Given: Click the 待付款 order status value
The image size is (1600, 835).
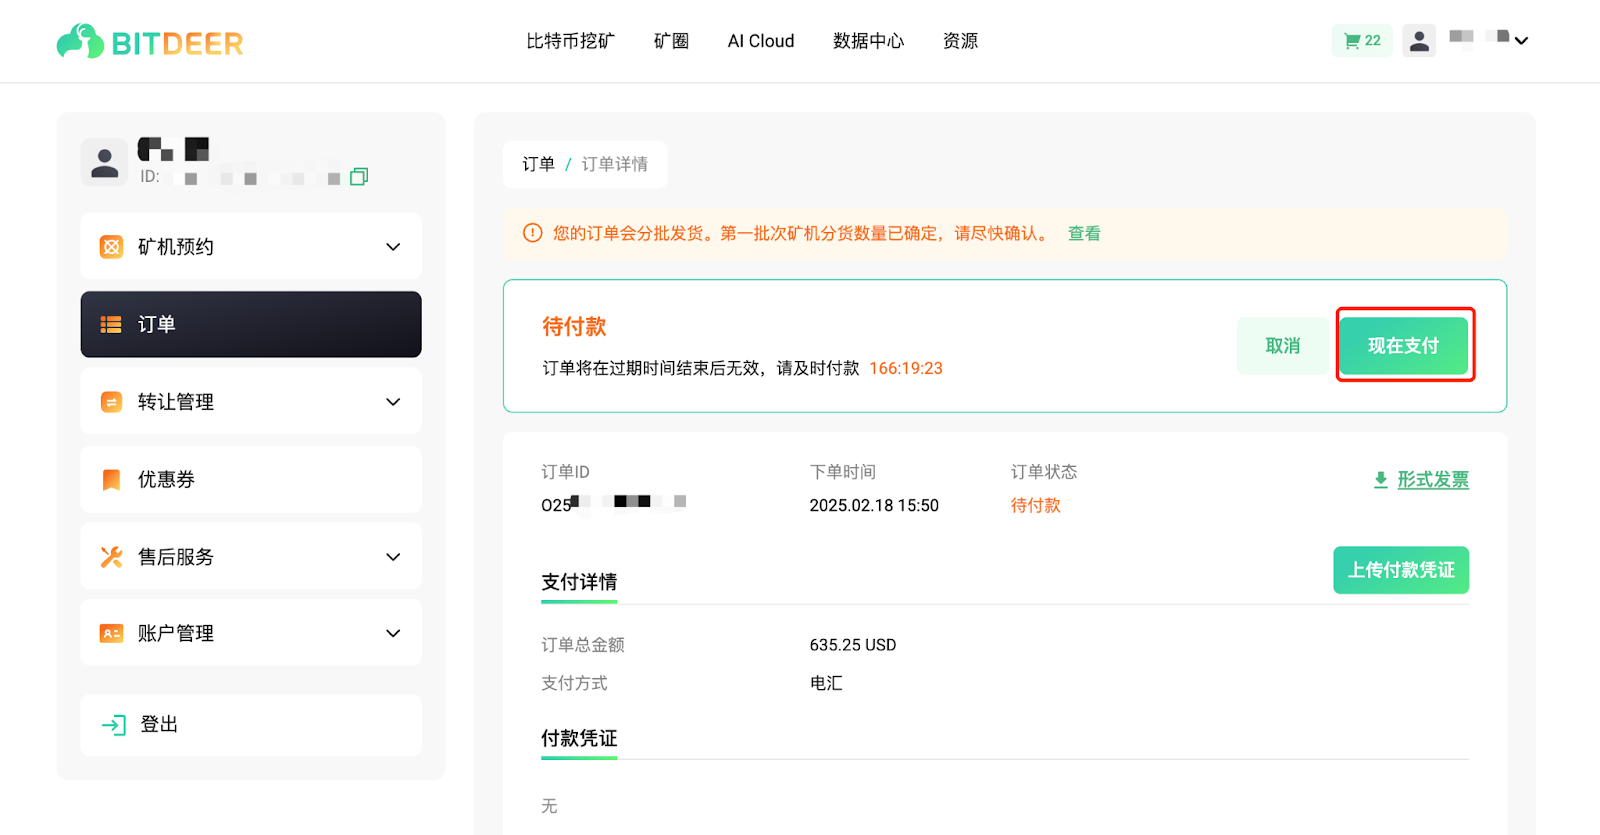Looking at the screenshot, I should (x=1035, y=505).
